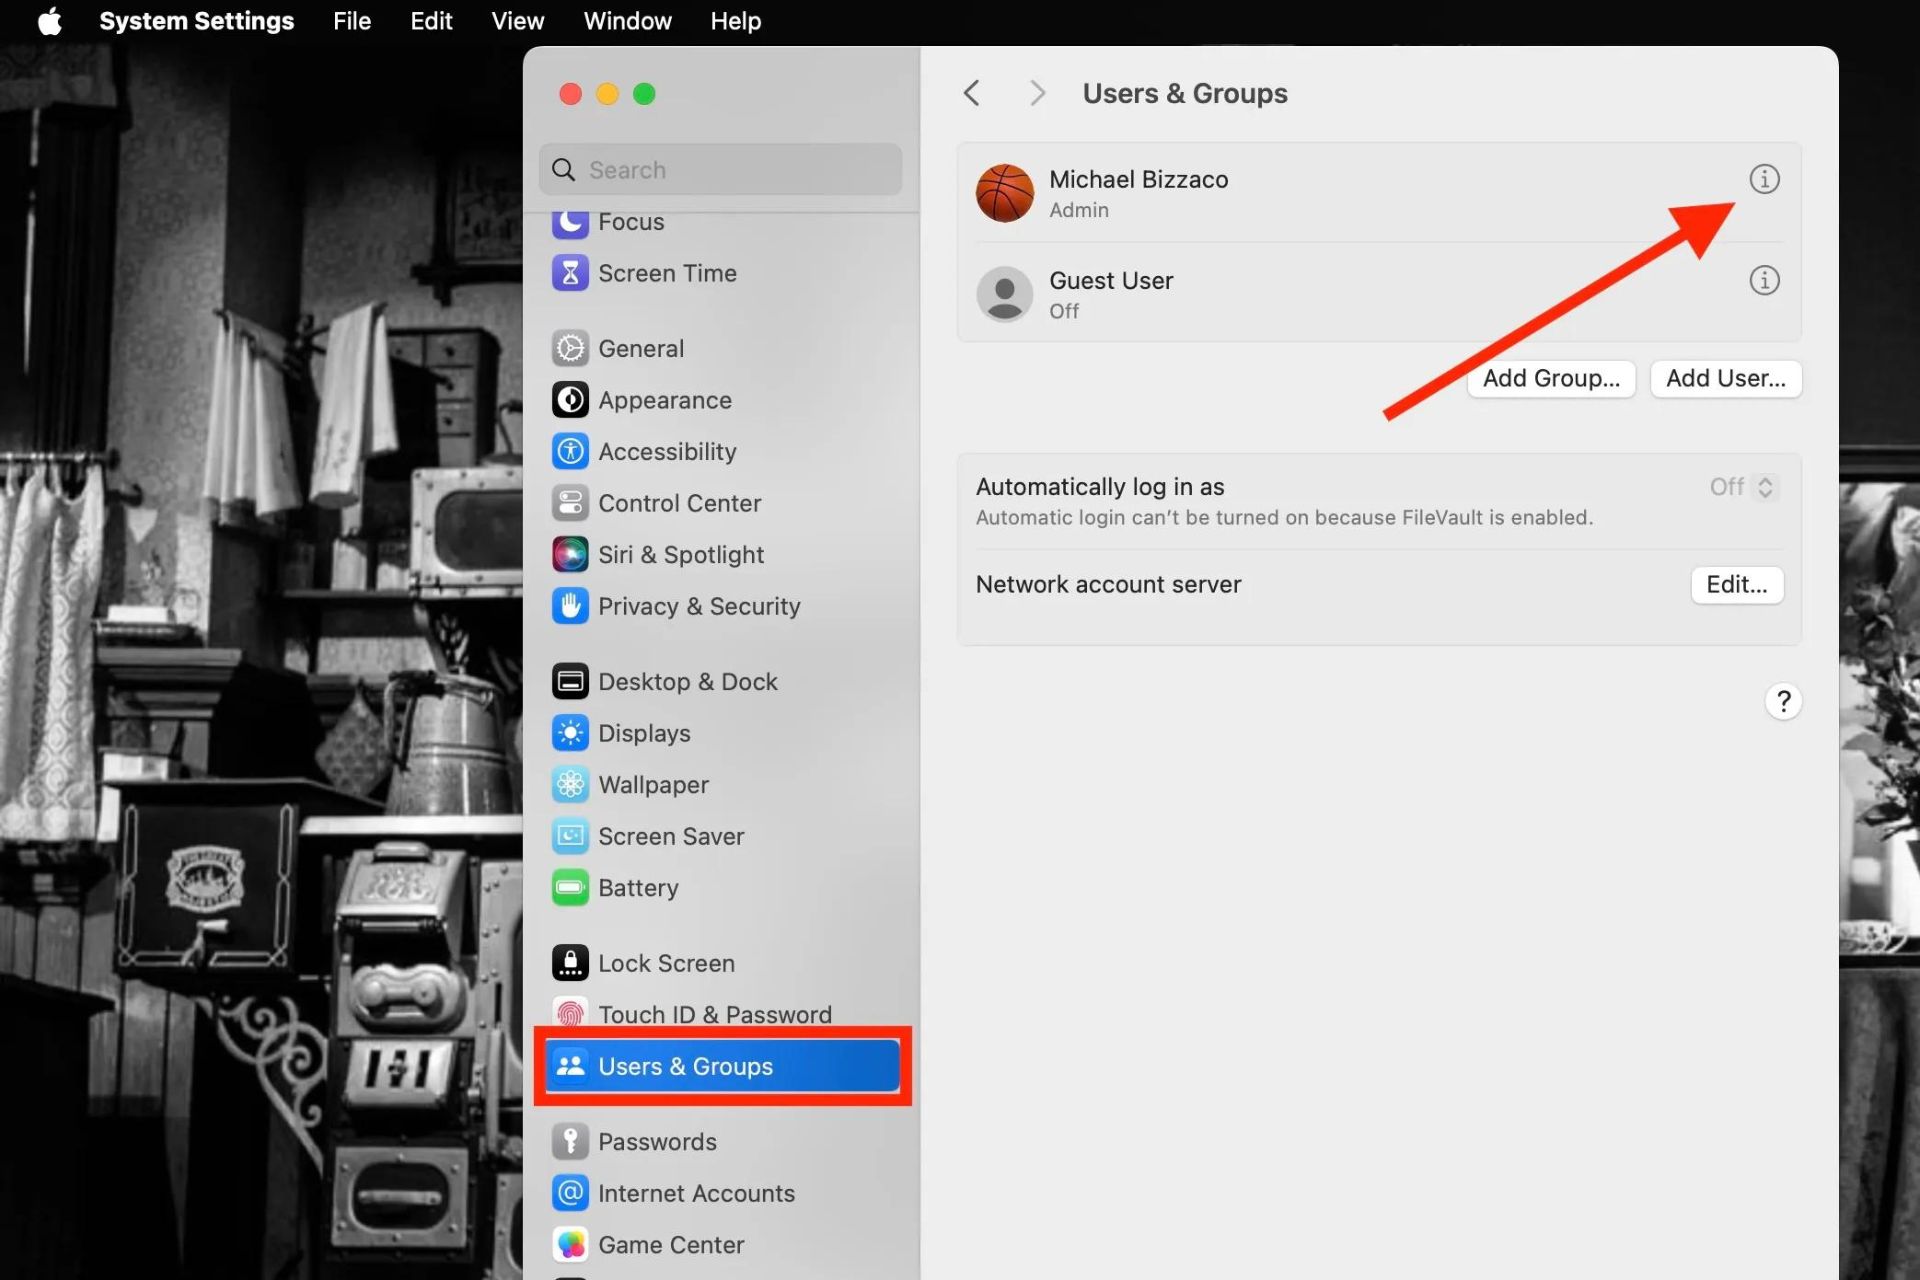Screen dimensions: 1920x1280
Task: Click the Internet Accounts @ icon
Action: click(x=570, y=1193)
